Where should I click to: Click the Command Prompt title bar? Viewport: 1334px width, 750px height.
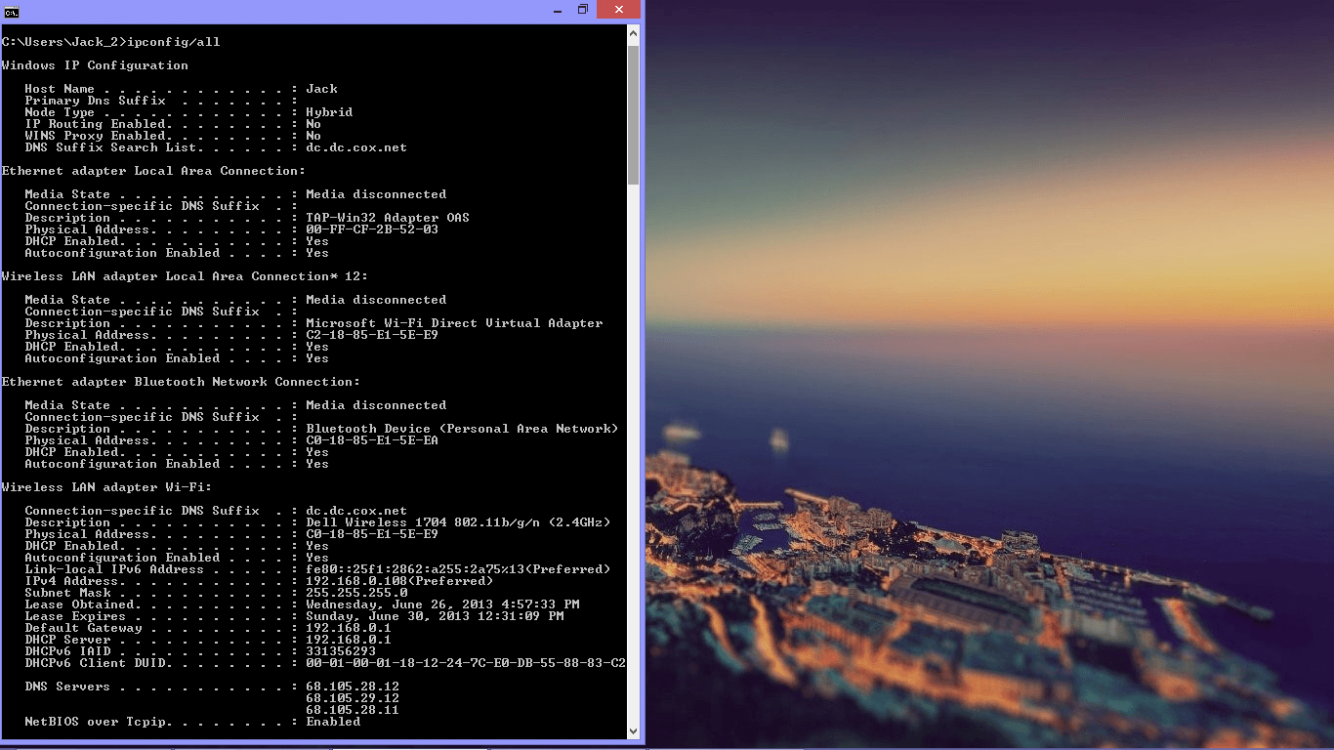300,9
